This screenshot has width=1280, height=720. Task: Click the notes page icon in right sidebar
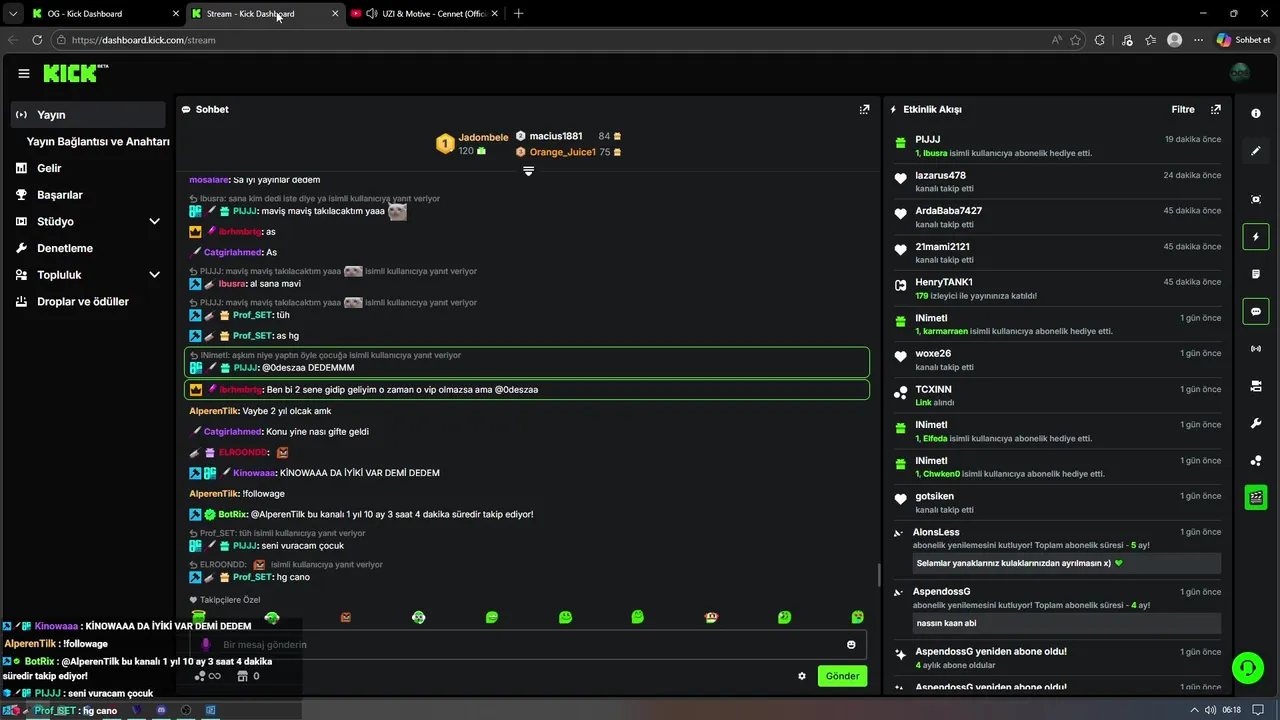(1256, 274)
